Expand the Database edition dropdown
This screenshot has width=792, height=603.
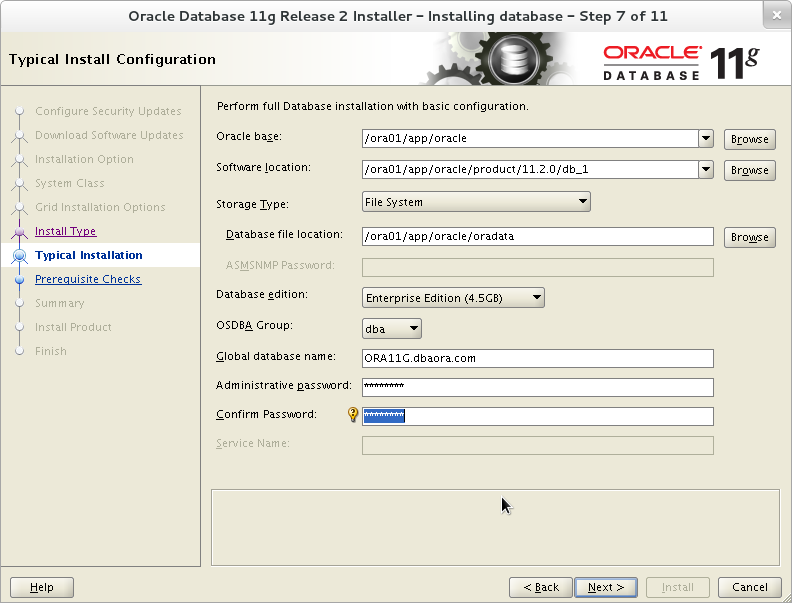[x=453, y=298]
